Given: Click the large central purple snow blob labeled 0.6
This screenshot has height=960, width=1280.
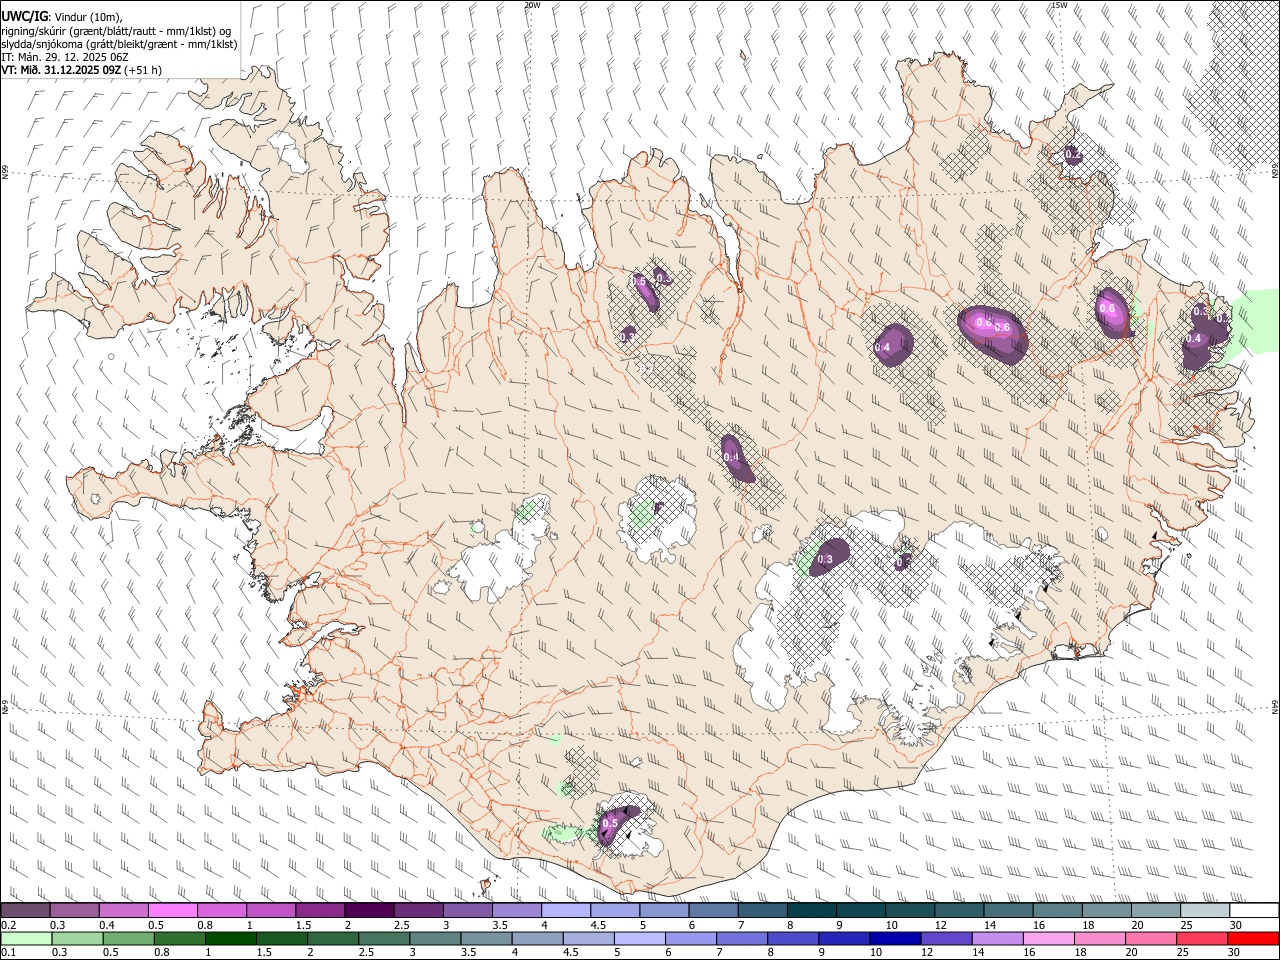Looking at the screenshot, I should (x=993, y=333).
